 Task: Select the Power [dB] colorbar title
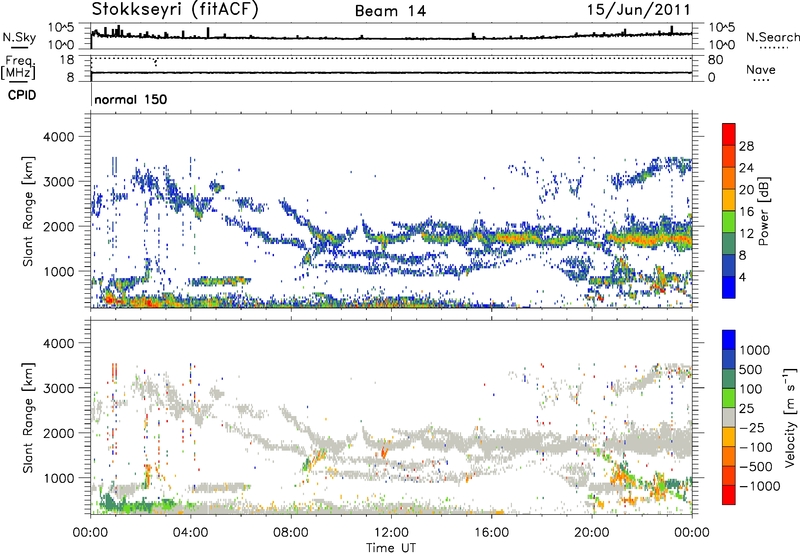[x=763, y=211]
